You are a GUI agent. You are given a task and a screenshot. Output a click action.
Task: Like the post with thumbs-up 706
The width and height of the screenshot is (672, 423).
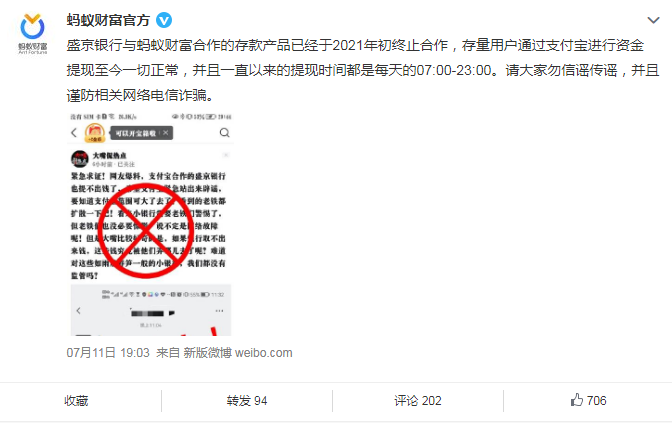click(x=588, y=400)
